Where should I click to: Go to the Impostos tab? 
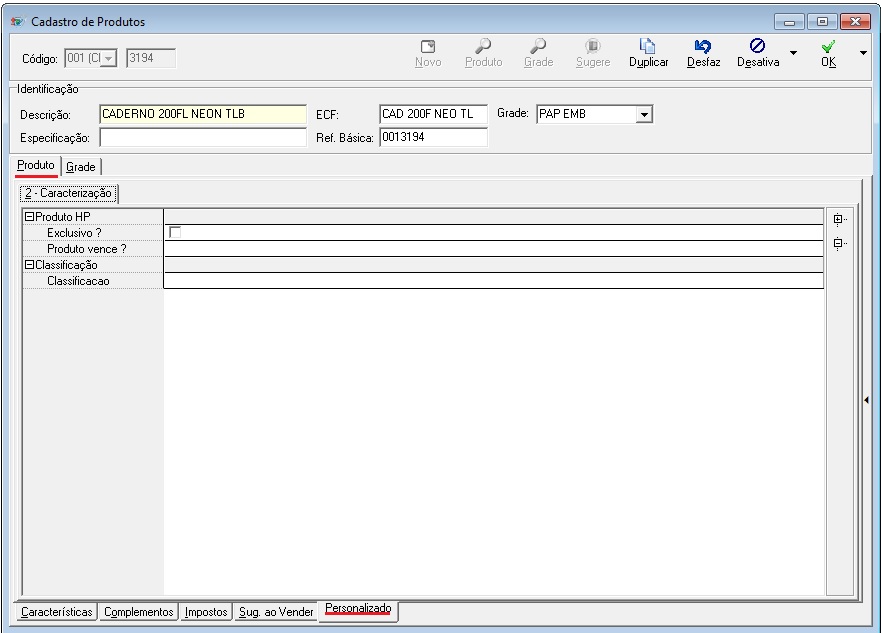(206, 612)
